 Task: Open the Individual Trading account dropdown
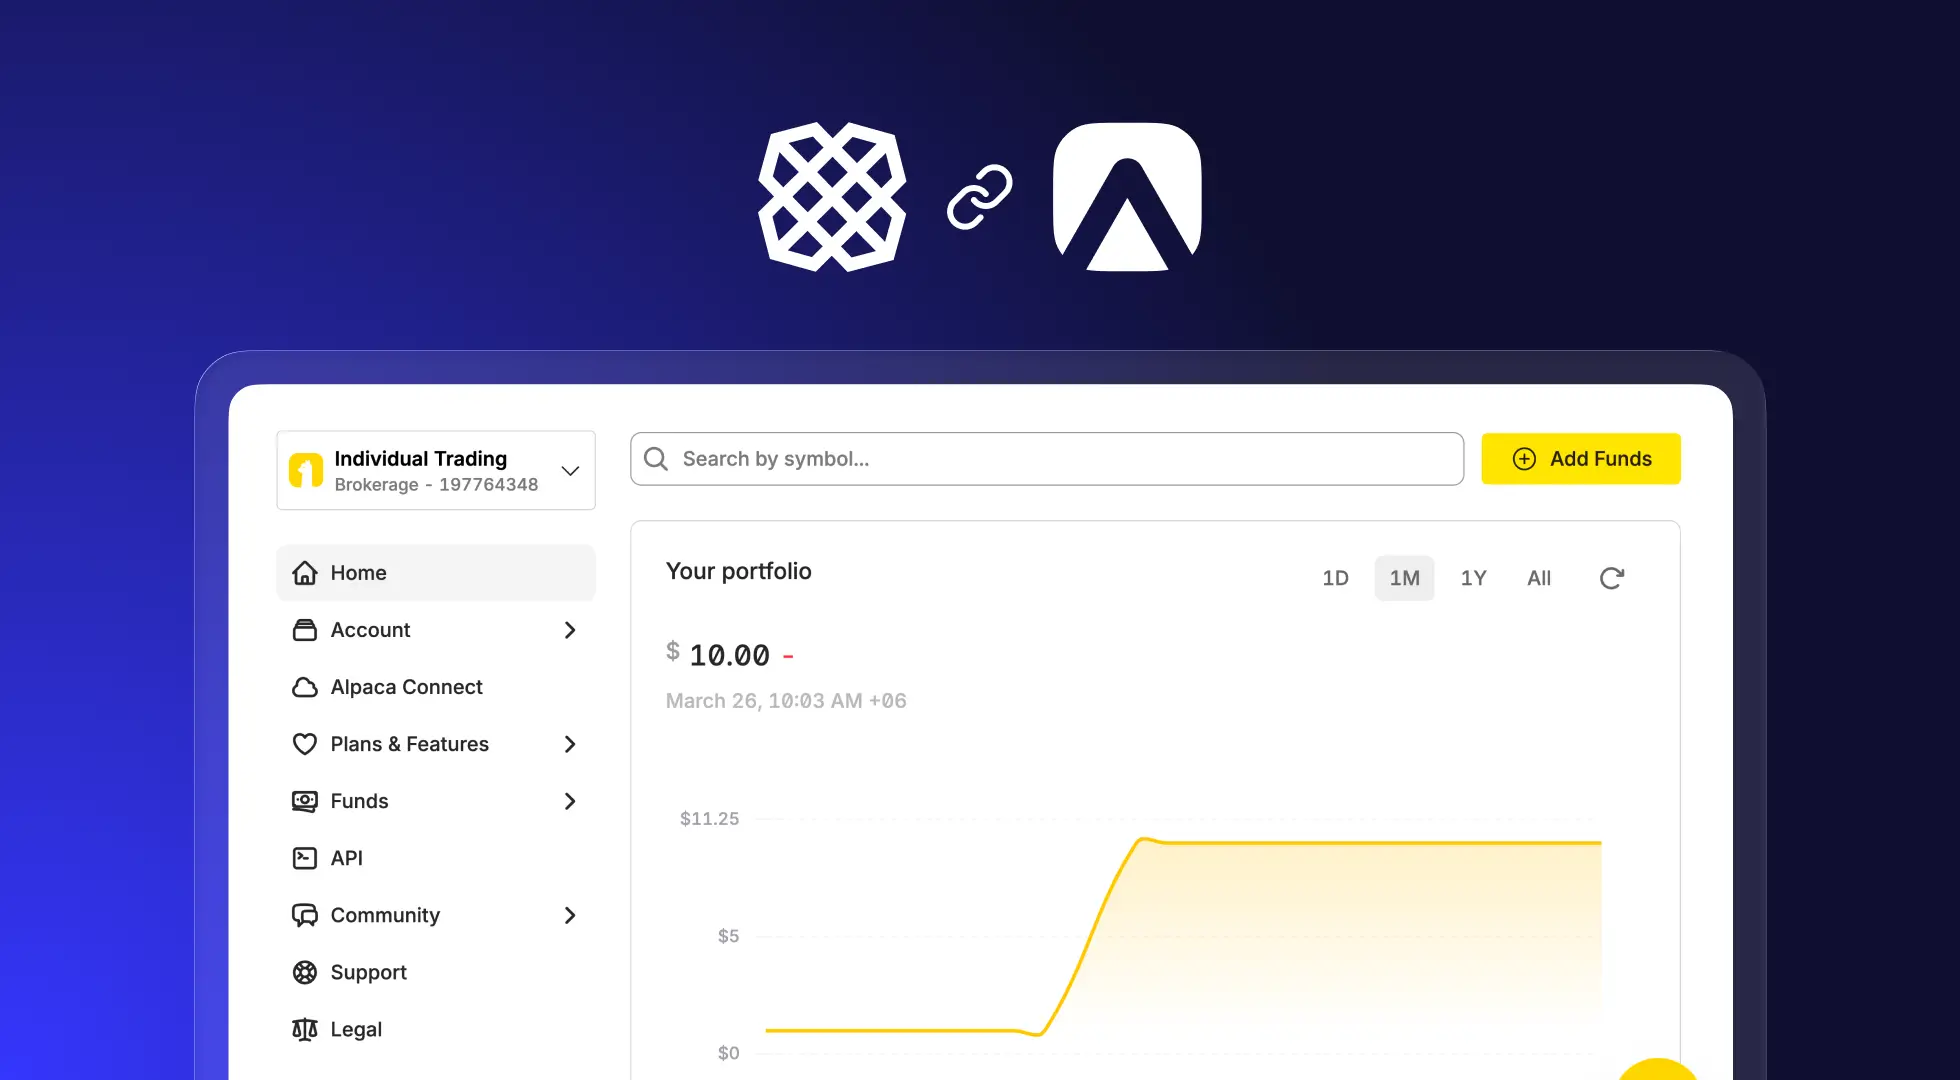tap(570, 471)
